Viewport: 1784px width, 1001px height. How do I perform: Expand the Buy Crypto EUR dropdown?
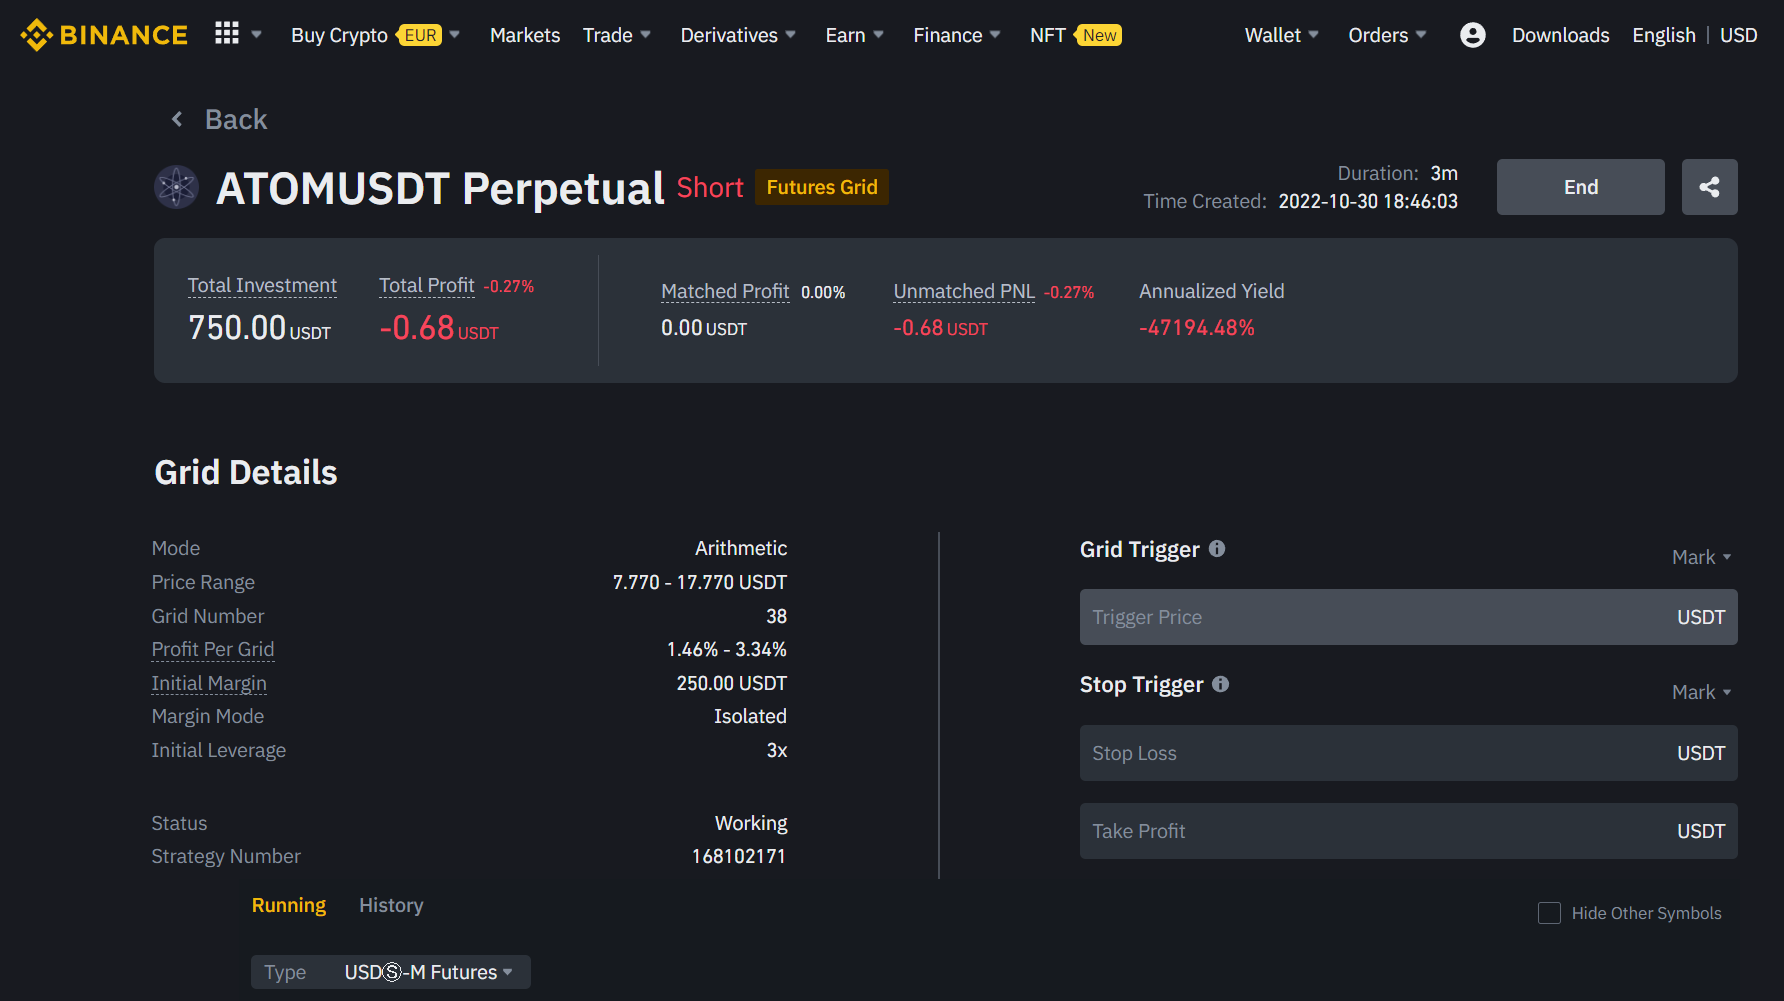375,35
